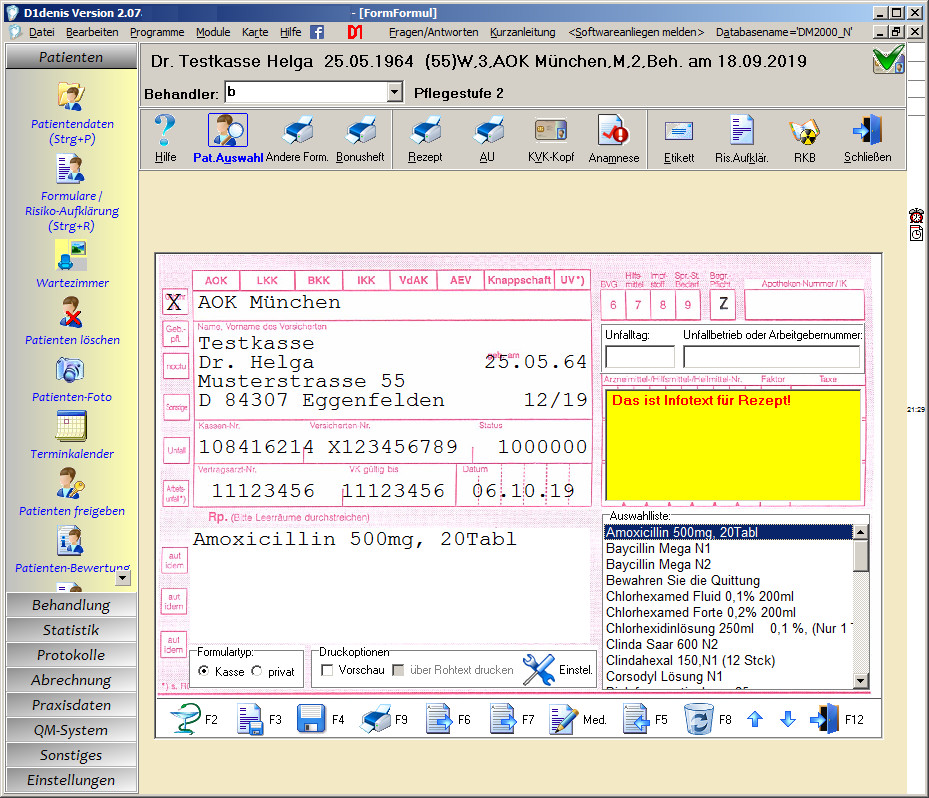Click the F3 document save icon
Viewport: 929px width, 798px height.
(x=250, y=719)
